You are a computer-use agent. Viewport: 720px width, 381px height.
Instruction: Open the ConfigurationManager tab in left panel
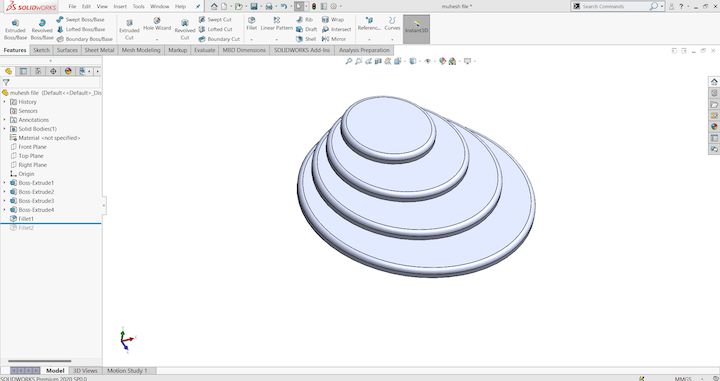tap(38, 71)
